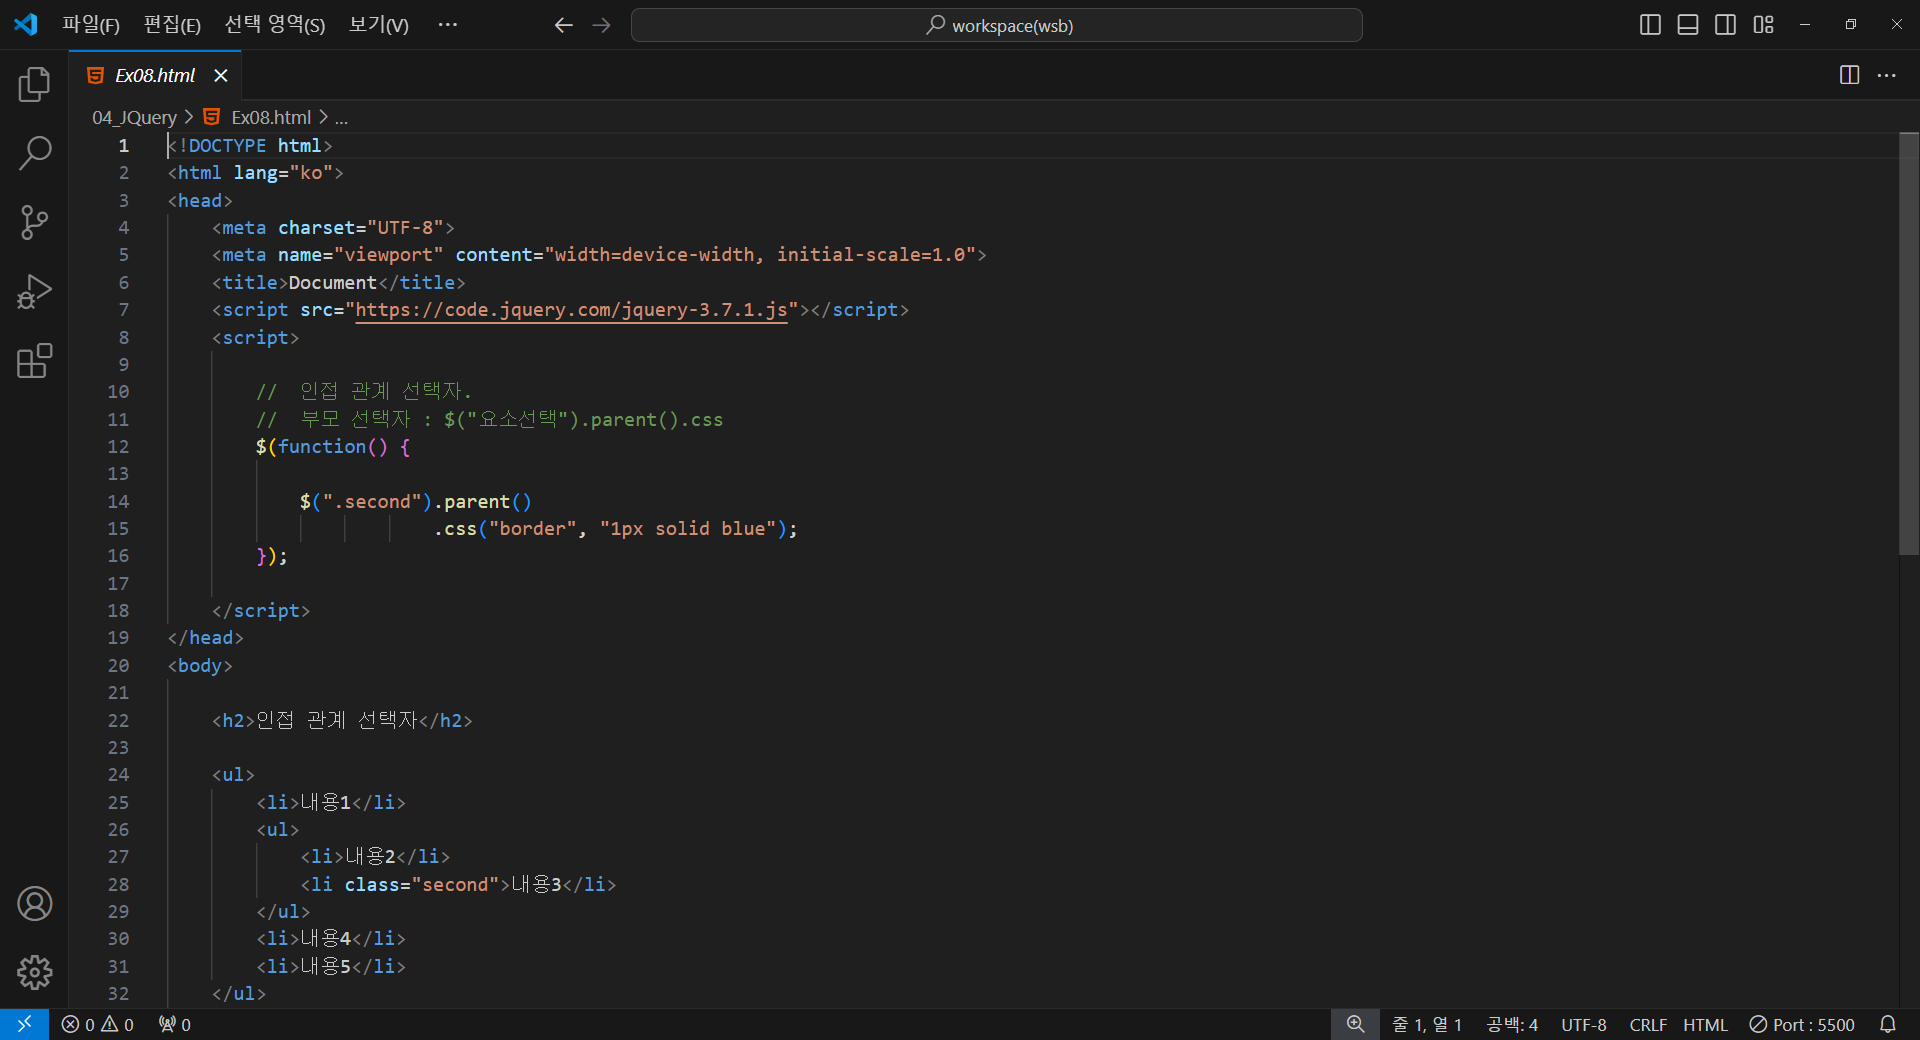This screenshot has width=1920, height=1040.
Task: Click the jquery CDN URL link
Action: 571,310
